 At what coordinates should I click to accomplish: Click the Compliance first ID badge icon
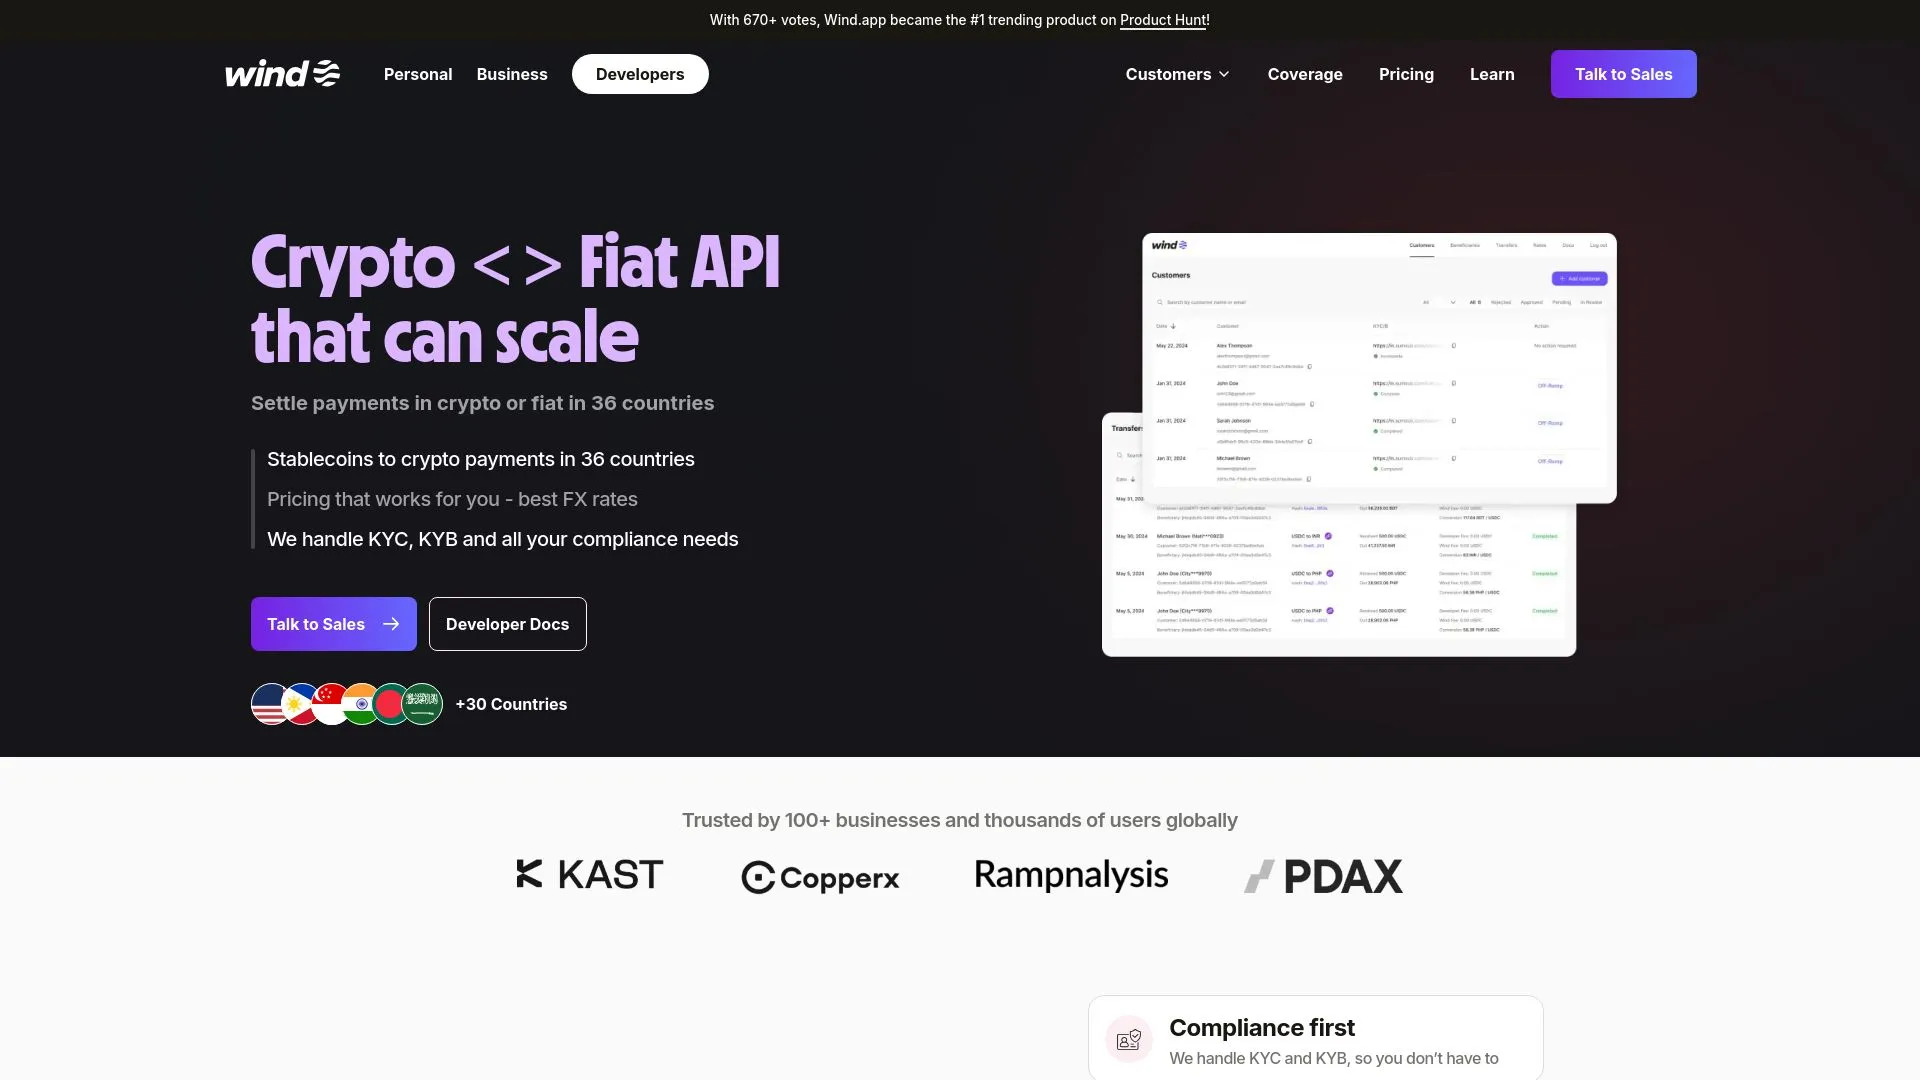[x=1129, y=1040]
